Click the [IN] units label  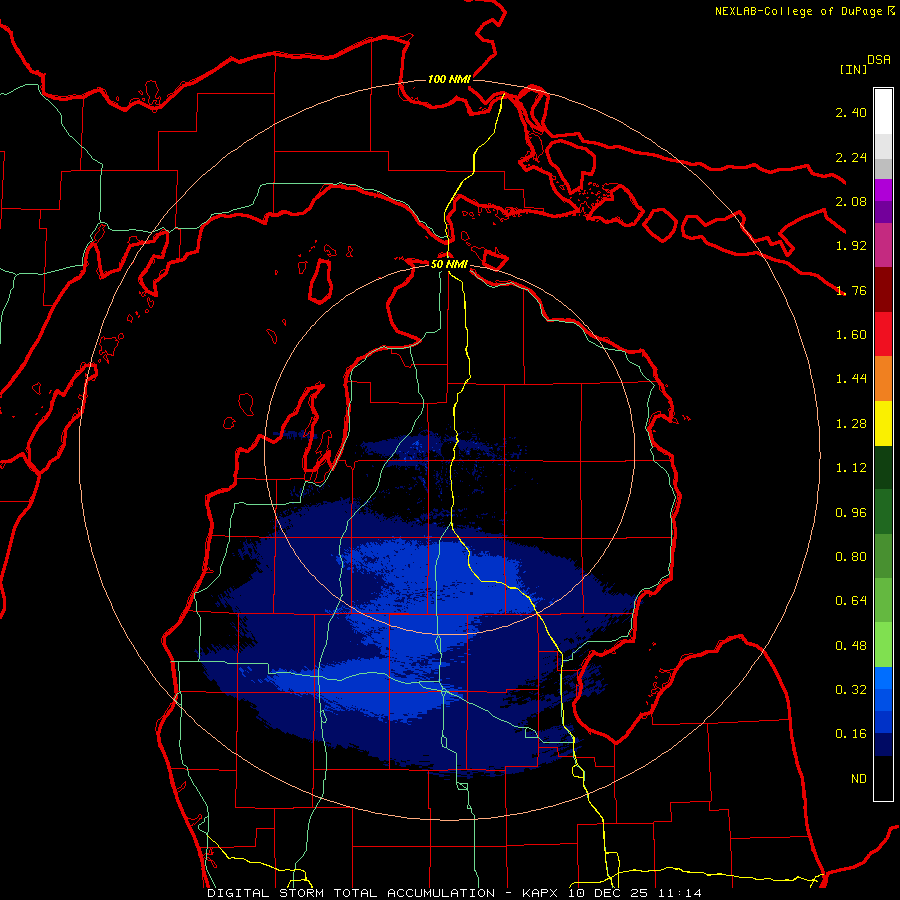853,69
